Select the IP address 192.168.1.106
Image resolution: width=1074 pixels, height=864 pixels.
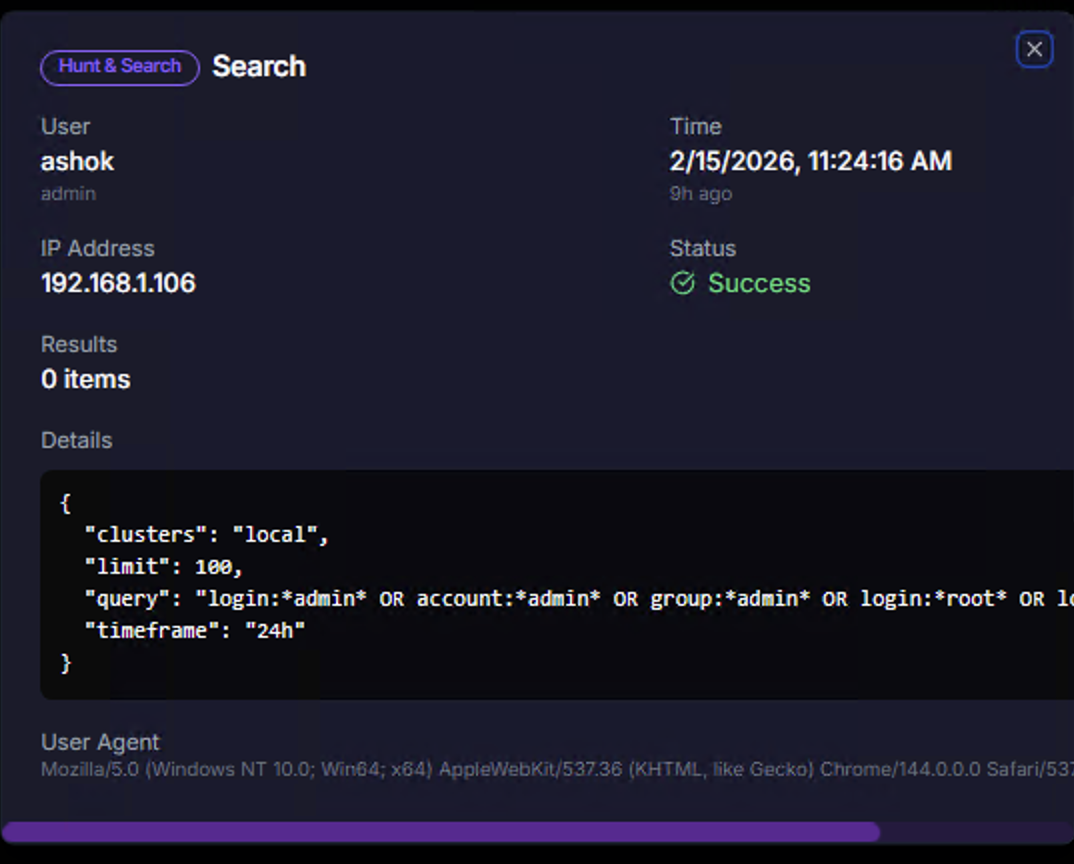pos(118,283)
